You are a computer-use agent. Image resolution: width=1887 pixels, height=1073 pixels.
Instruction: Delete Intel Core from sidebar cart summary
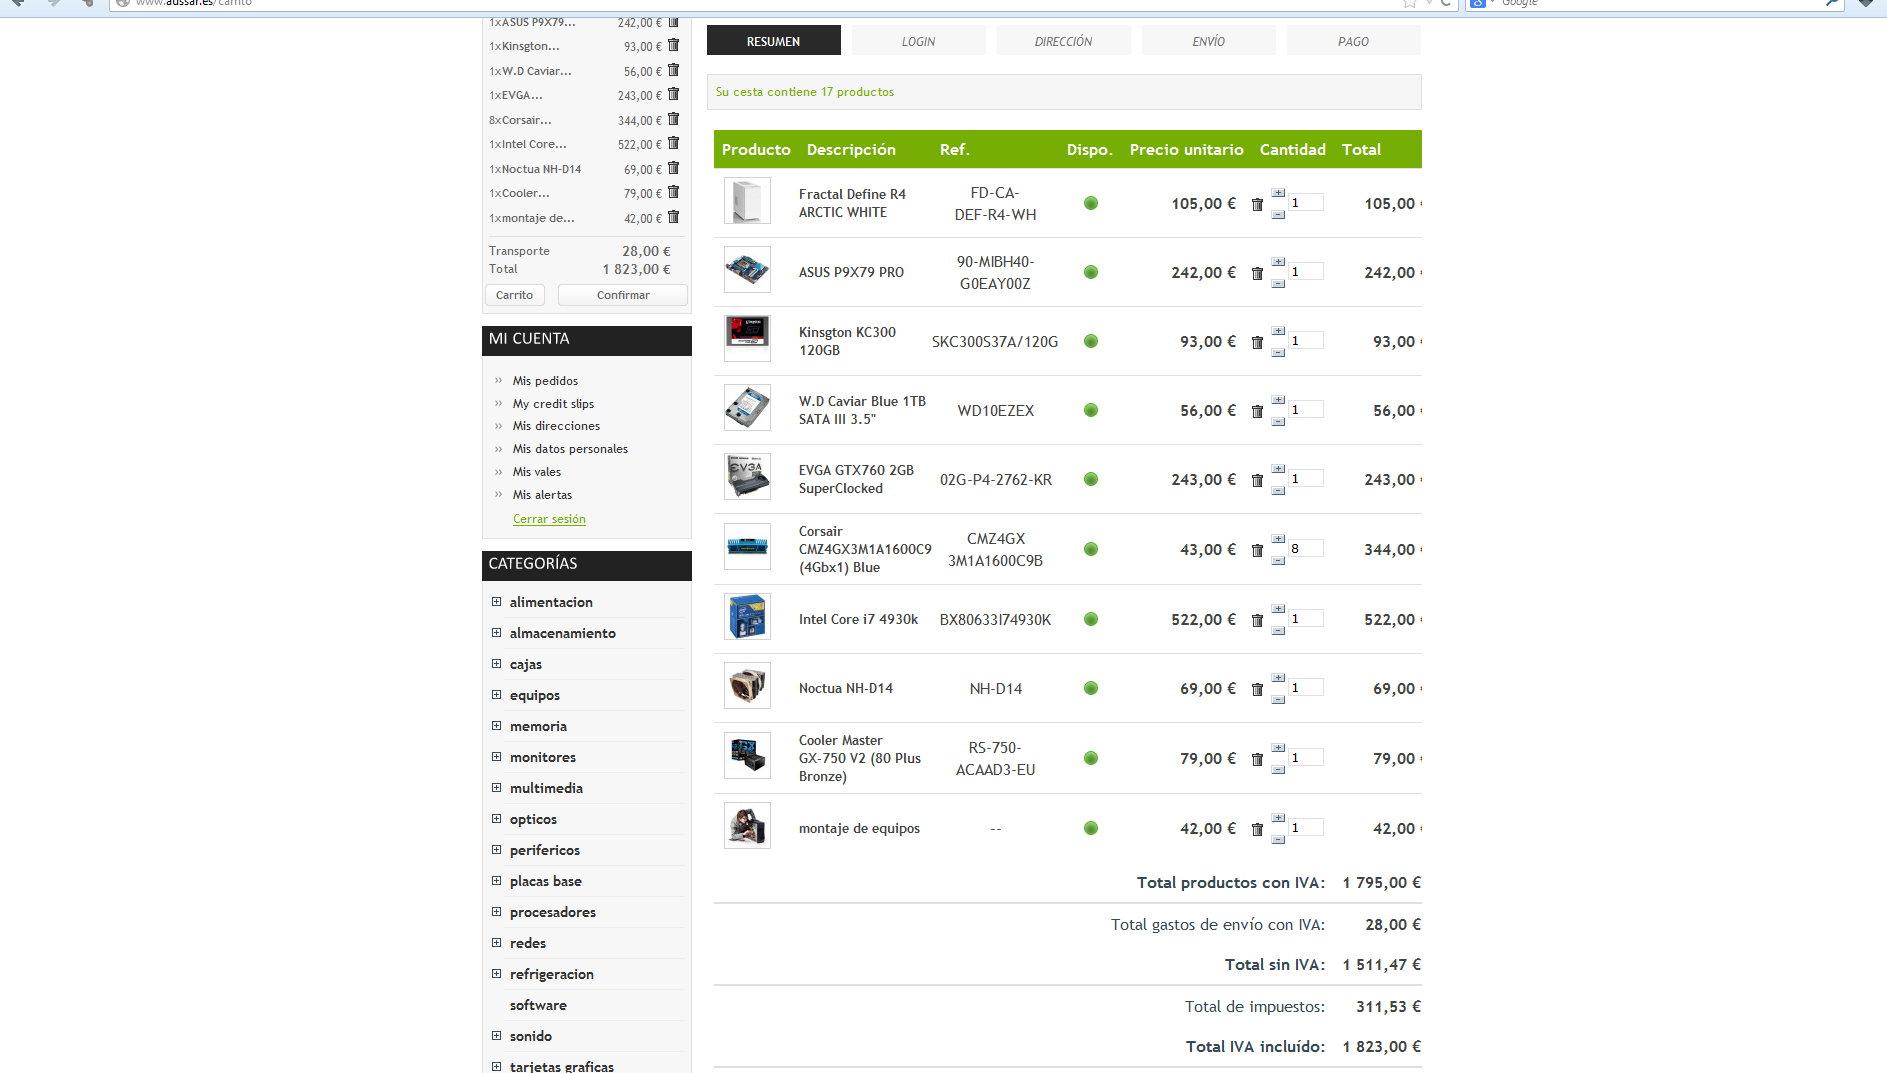(673, 143)
